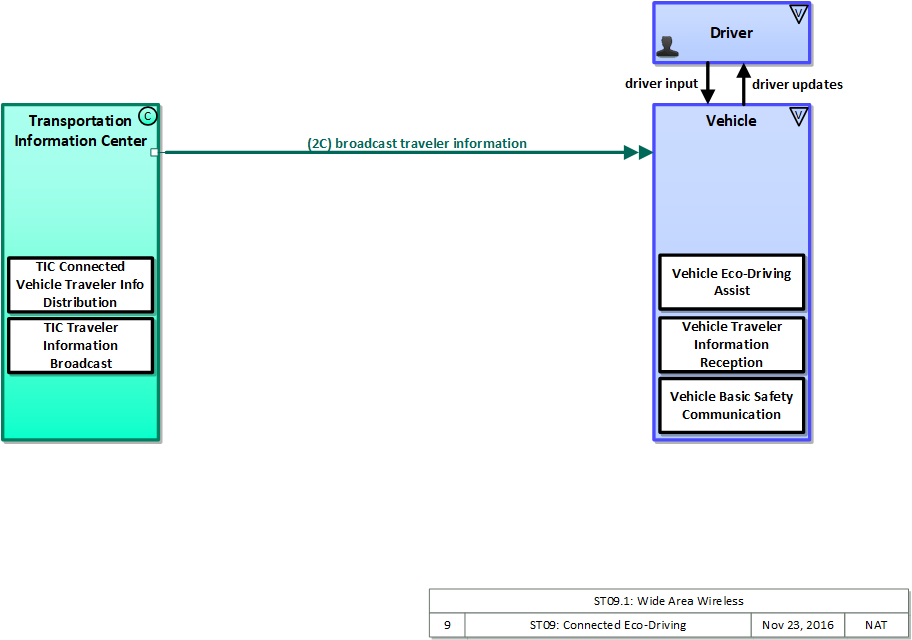This screenshot has width=912, height=640.
Task: Click the triangle V icon in Driver box
Action: [797, 14]
